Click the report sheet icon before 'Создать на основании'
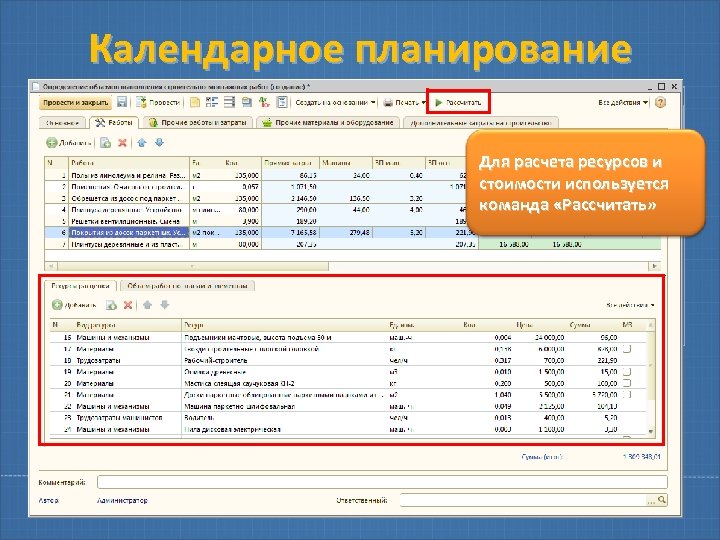 pos(282,102)
